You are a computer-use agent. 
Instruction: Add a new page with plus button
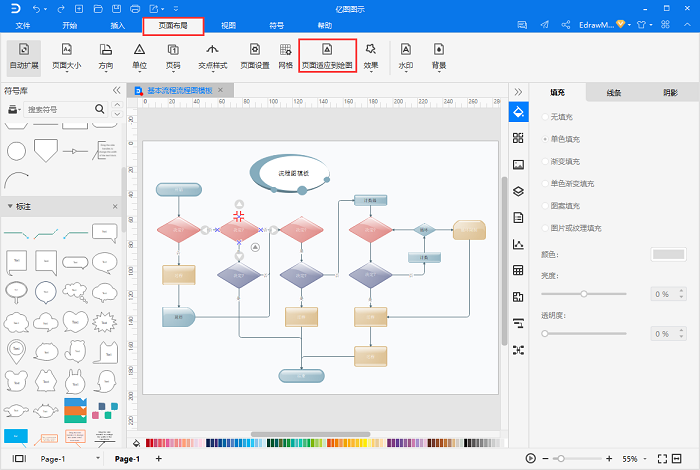(x=157, y=458)
